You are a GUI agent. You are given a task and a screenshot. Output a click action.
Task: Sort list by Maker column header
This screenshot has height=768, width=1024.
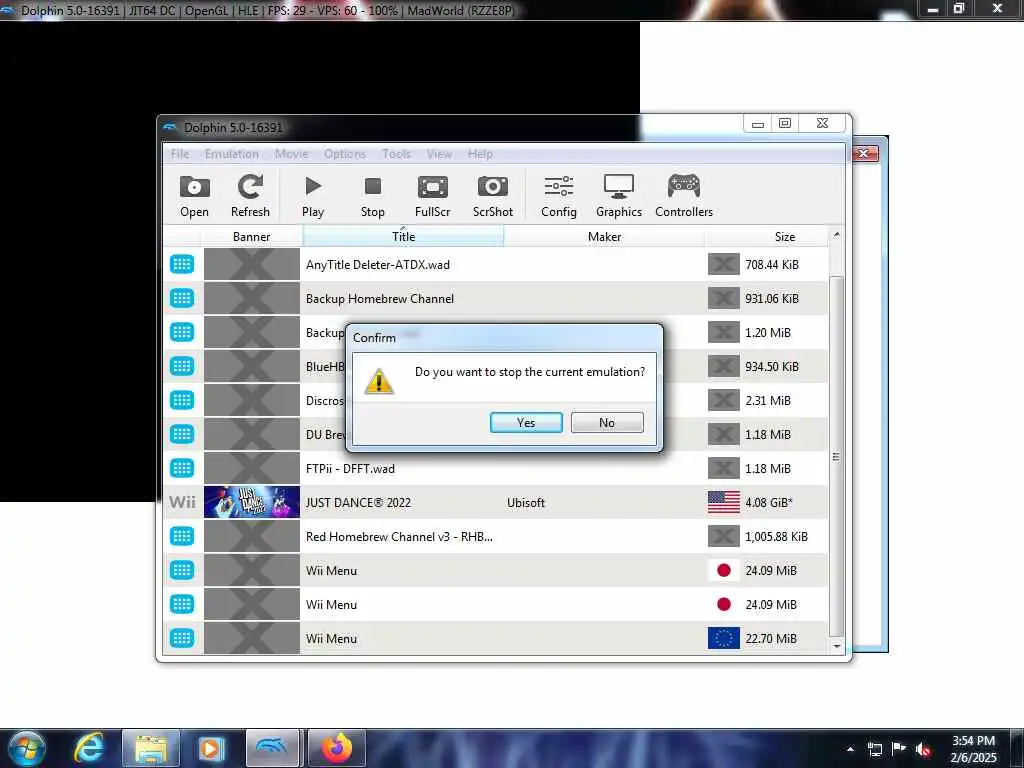(604, 236)
